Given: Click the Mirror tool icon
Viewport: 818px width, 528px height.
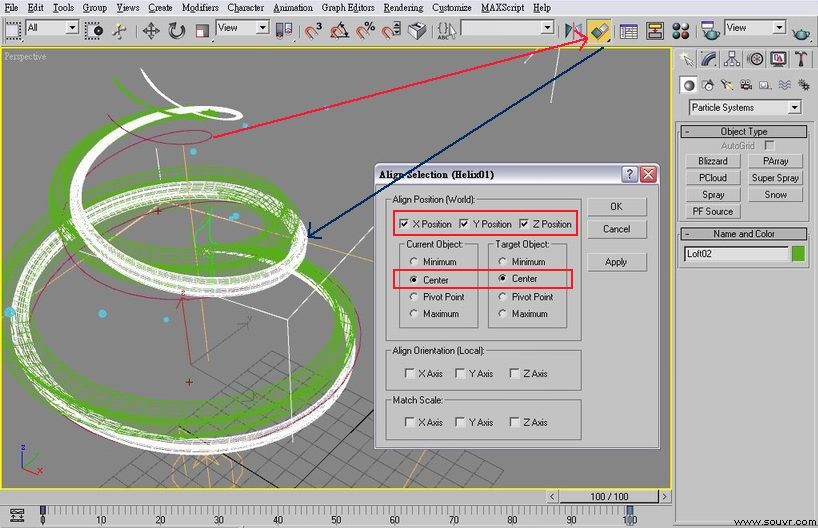Looking at the screenshot, I should point(573,31).
